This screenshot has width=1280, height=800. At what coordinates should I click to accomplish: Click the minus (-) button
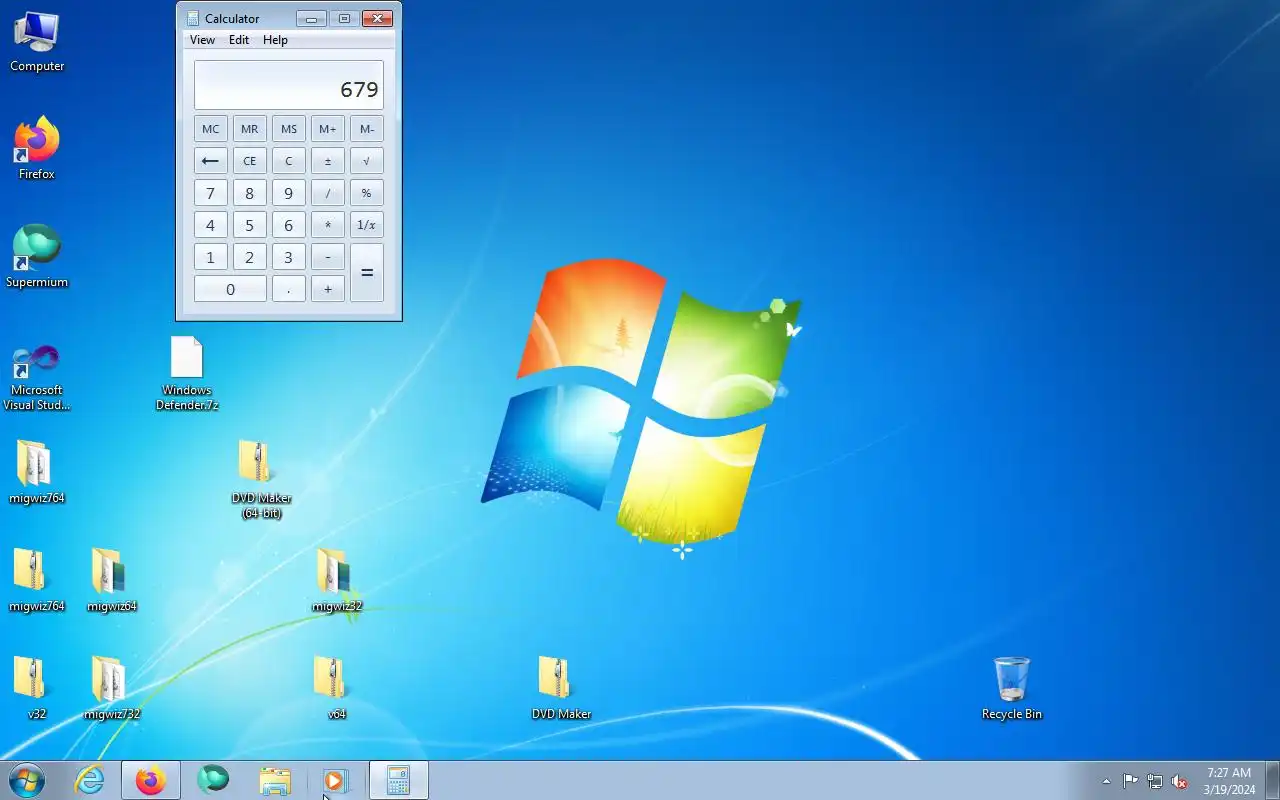327,257
